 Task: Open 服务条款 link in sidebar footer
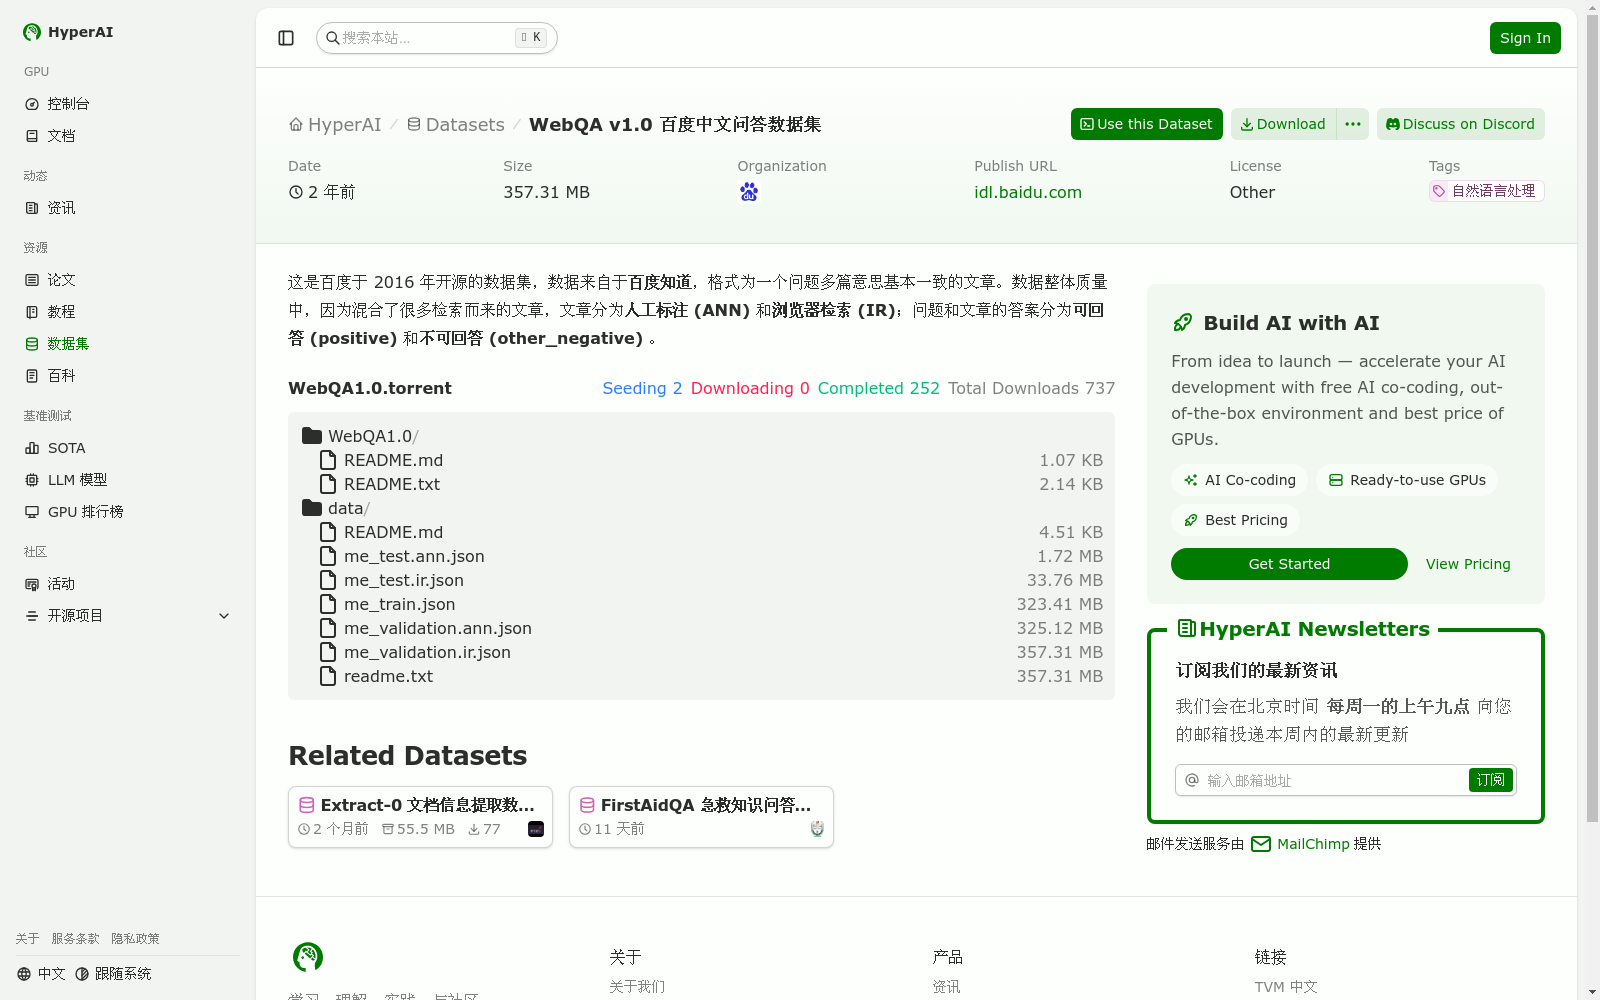(x=75, y=939)
